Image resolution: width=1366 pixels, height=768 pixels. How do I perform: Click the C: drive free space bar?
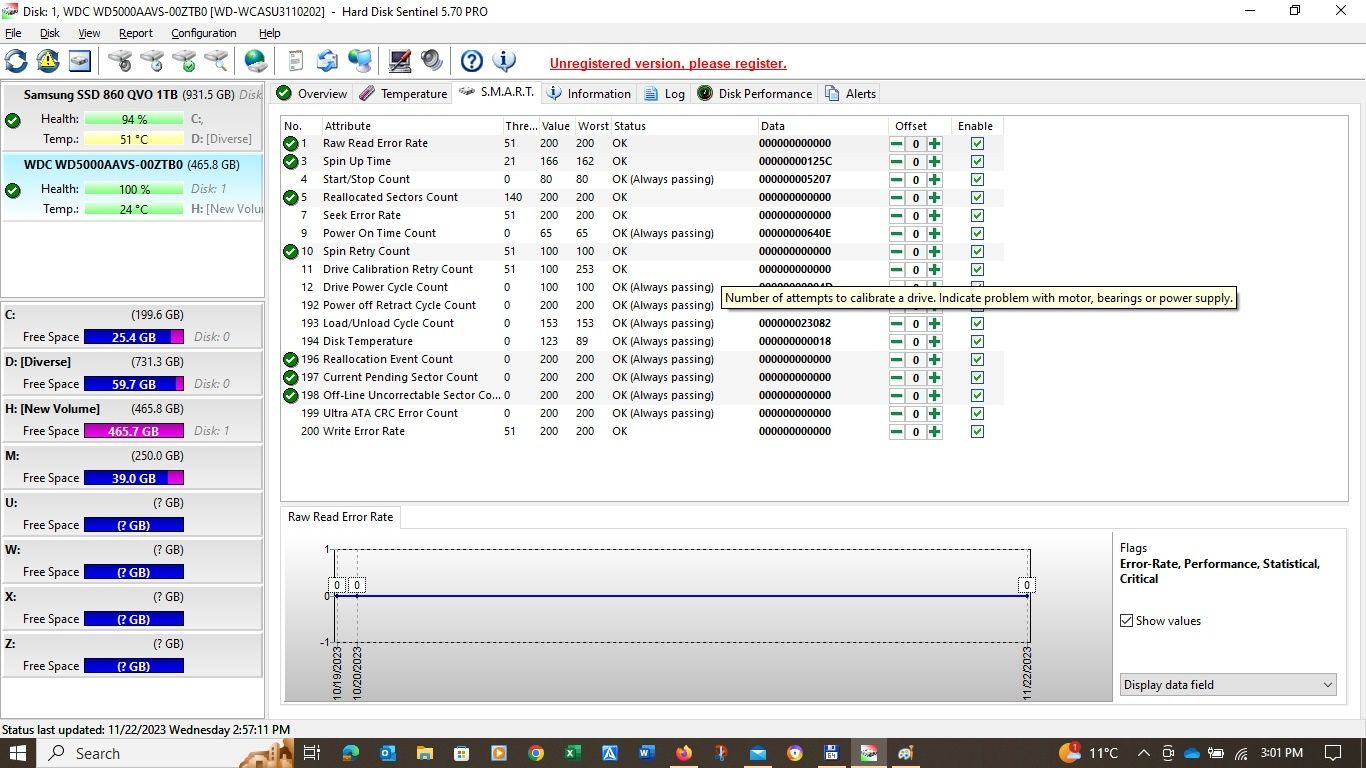[x=134, y=337]
